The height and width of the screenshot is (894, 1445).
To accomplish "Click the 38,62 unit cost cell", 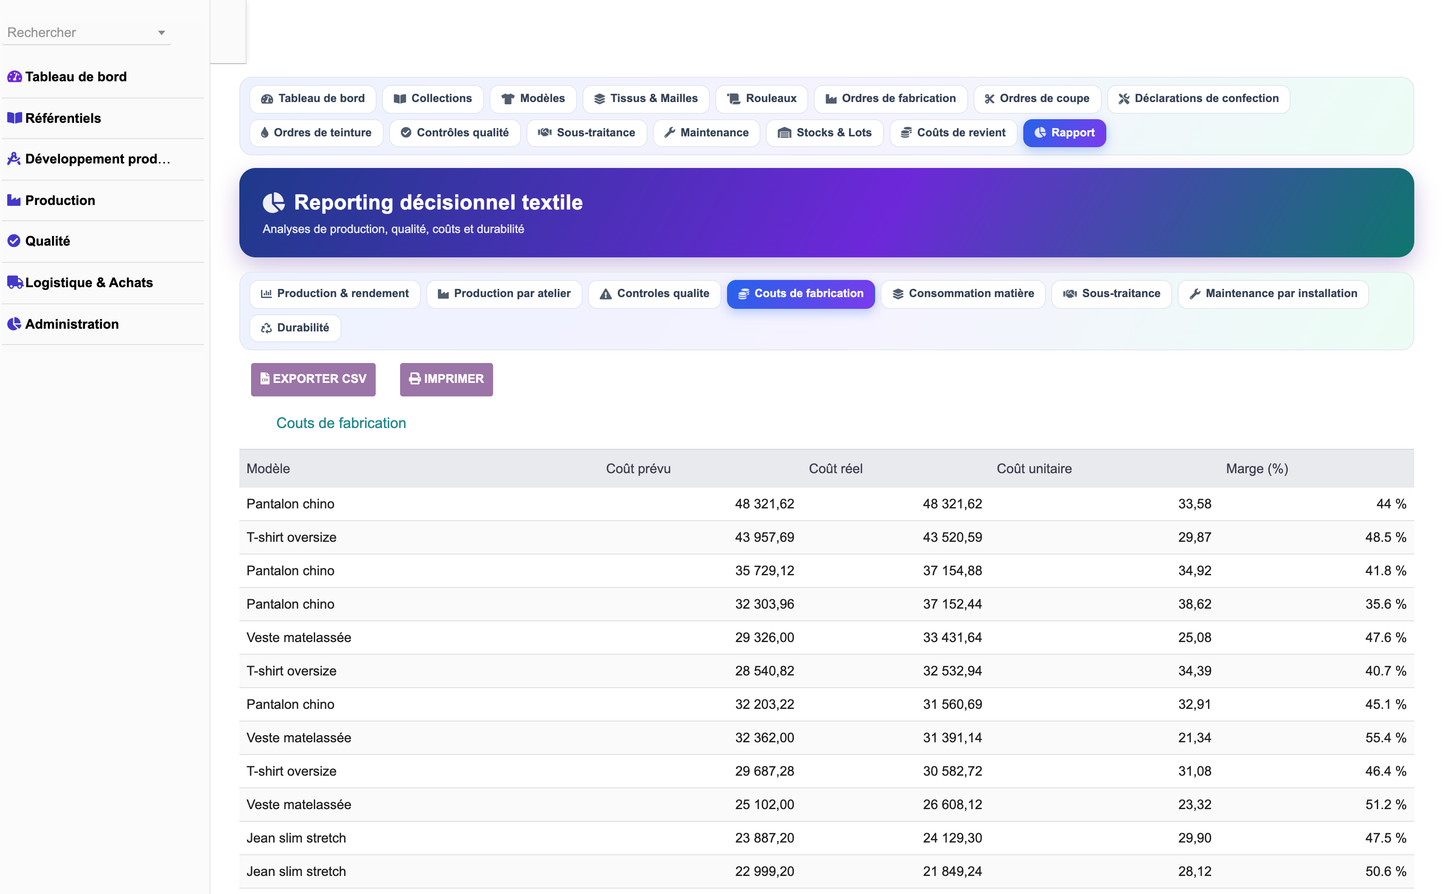I will pos(1194,605).
